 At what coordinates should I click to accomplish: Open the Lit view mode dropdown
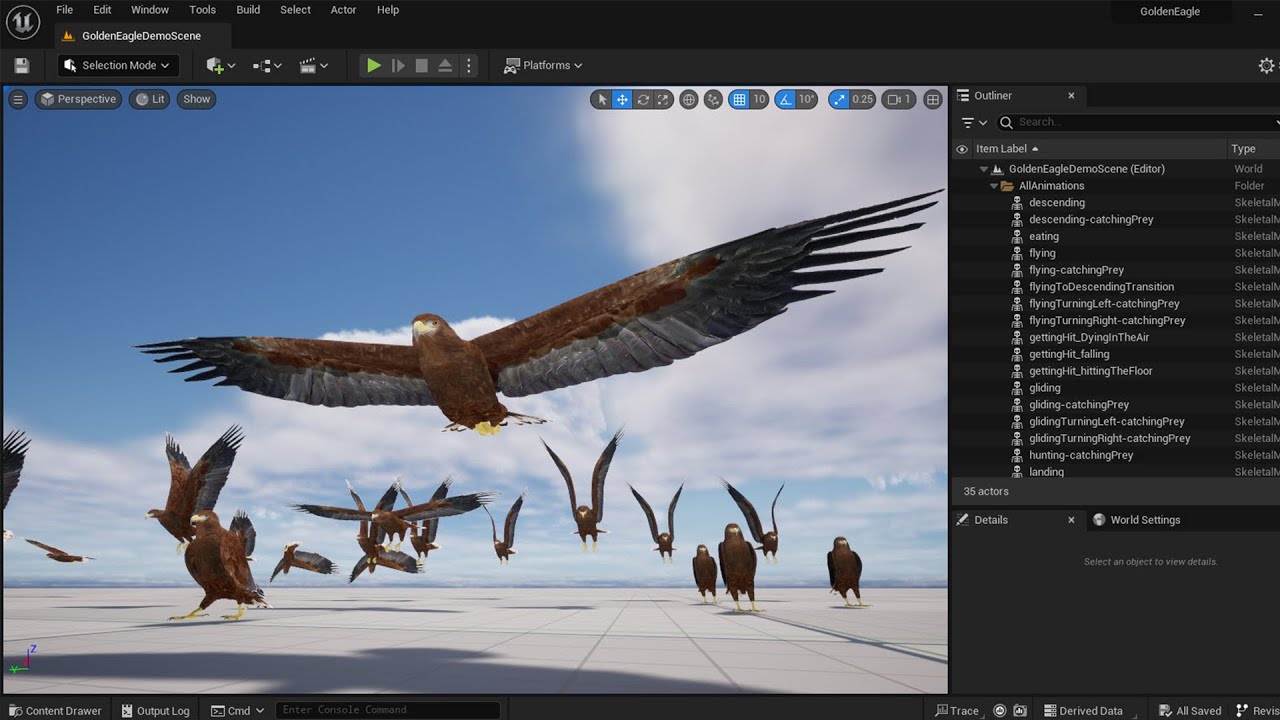[x=150, y=99]
